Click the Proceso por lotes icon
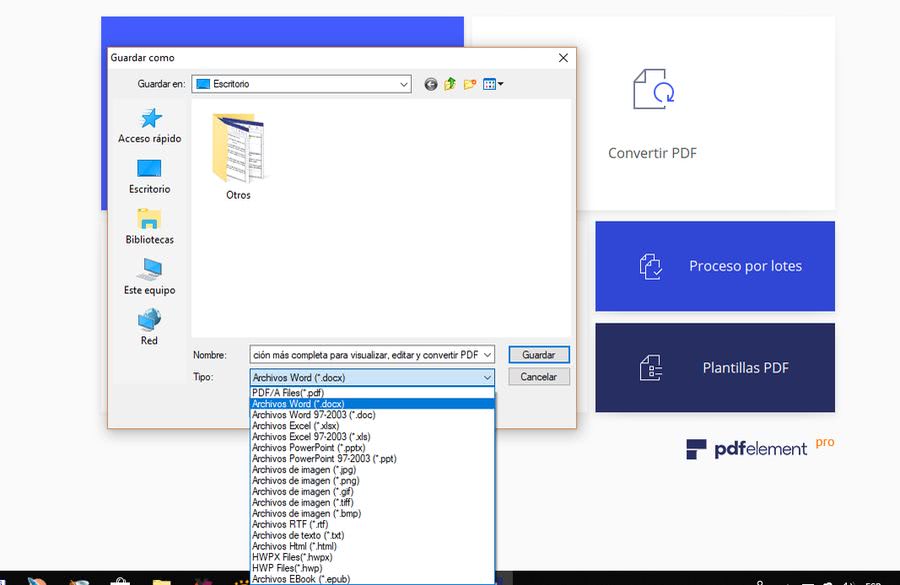 point(651,266)
